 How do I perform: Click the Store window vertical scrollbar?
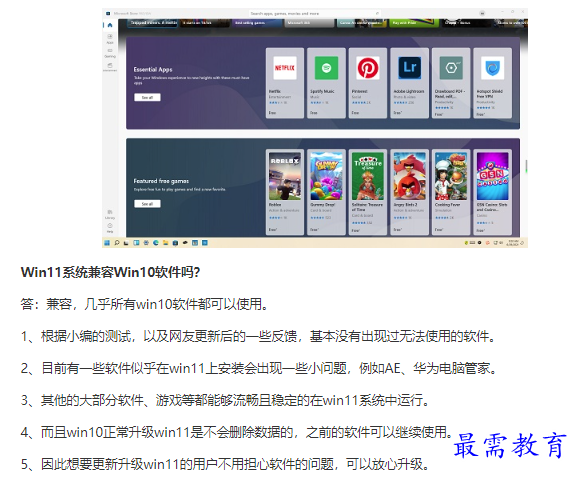pyautogui.click(x=526, y=166)
